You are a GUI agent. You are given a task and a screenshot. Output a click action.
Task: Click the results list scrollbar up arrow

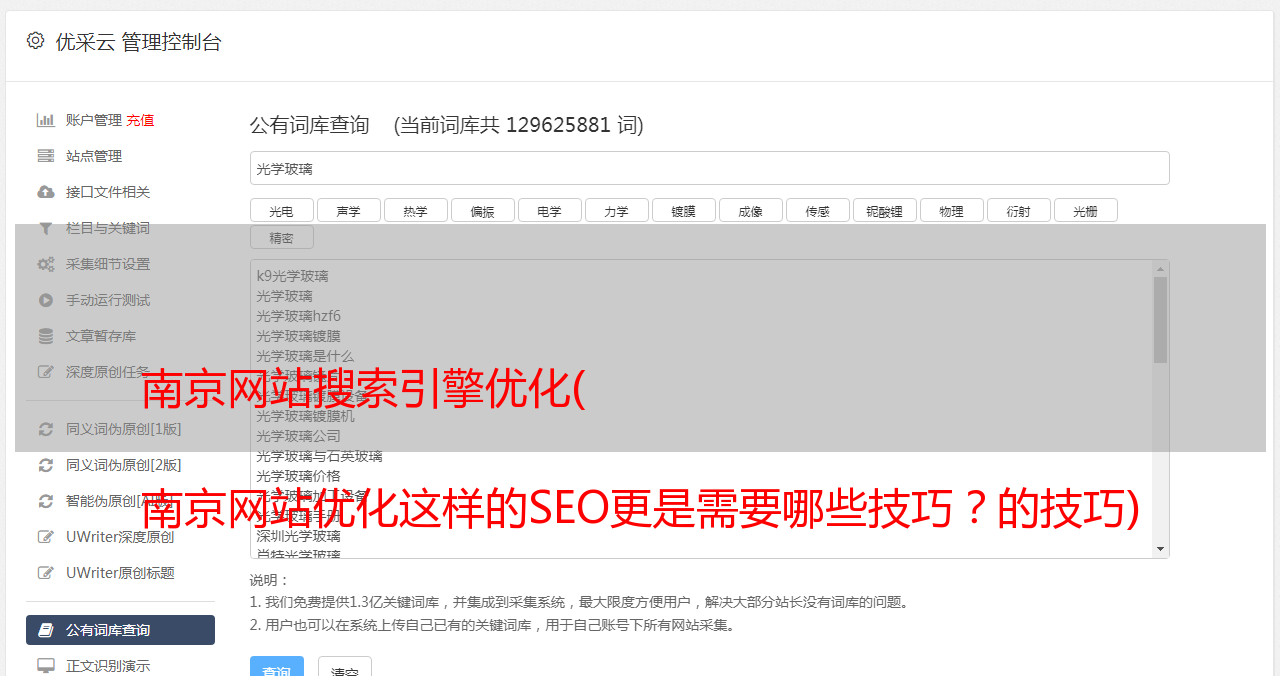coord(1160,268)
